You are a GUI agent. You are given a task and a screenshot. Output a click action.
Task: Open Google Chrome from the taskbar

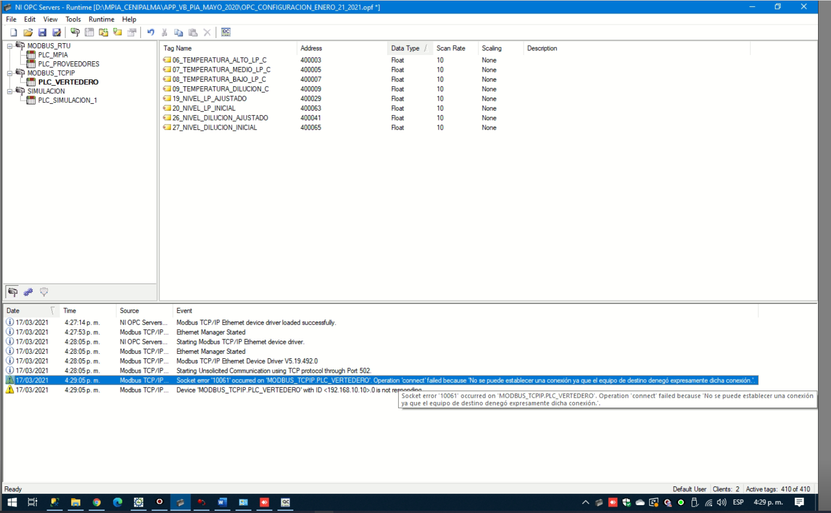point(96,502)
